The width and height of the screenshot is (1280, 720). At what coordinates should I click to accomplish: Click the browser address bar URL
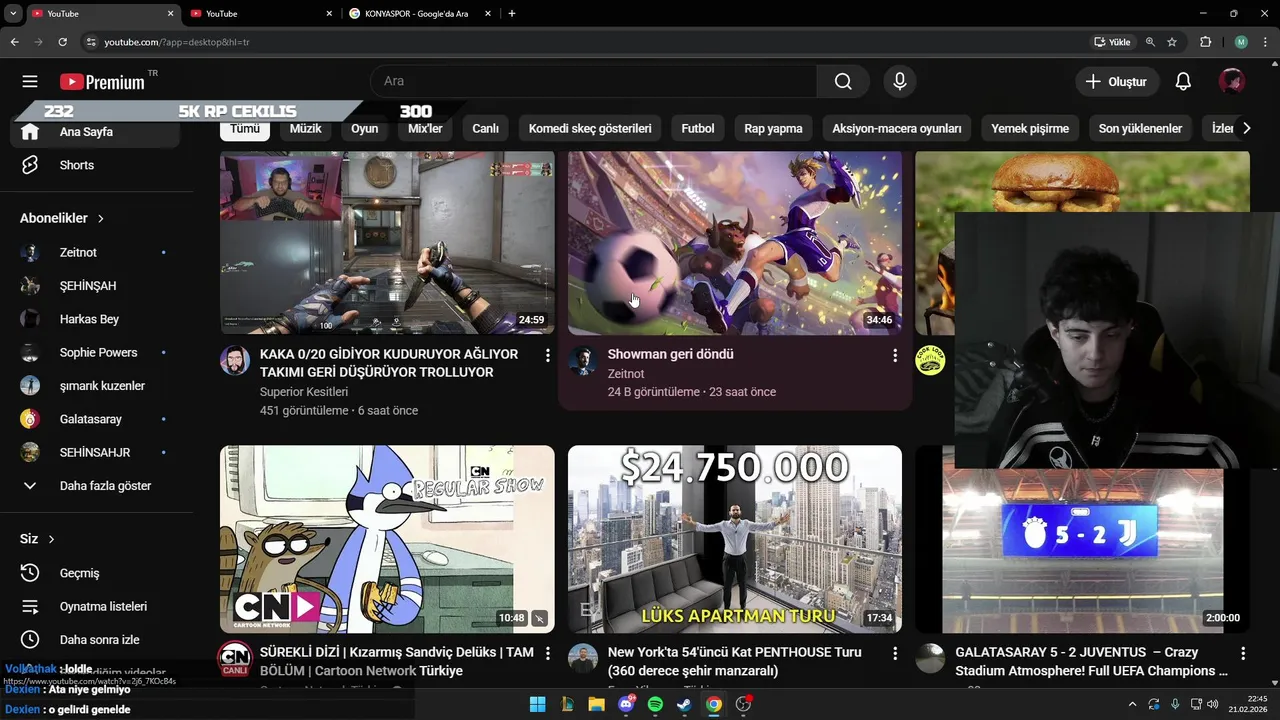177,42
